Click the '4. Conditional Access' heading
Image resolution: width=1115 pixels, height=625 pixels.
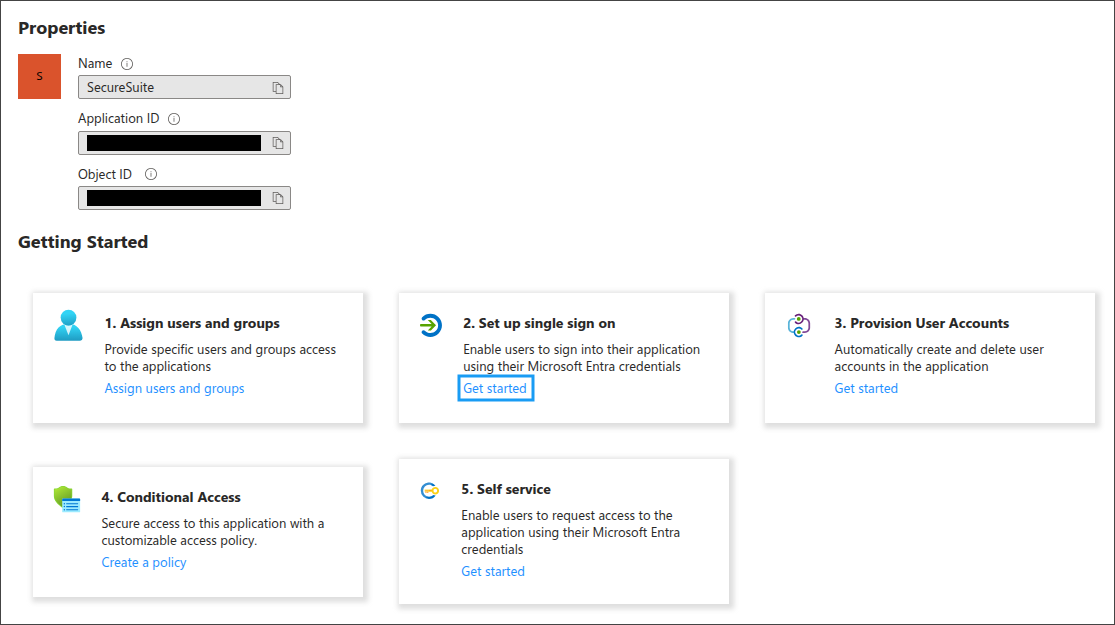(x=171, y=497)
